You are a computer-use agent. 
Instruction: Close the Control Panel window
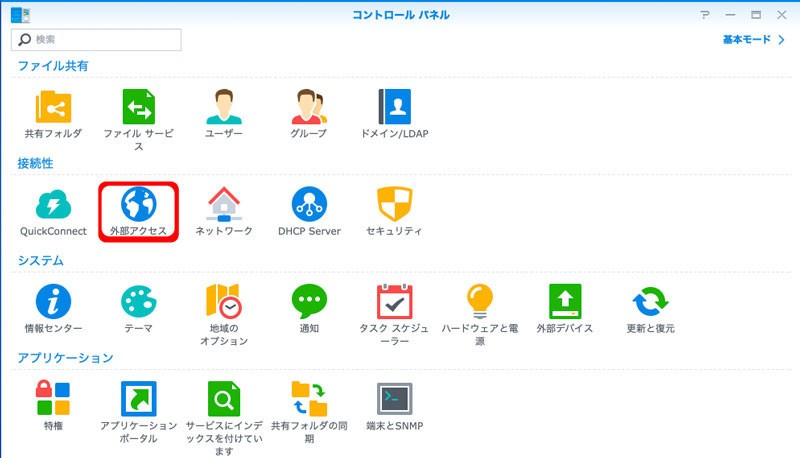click(x=782, y=15)
